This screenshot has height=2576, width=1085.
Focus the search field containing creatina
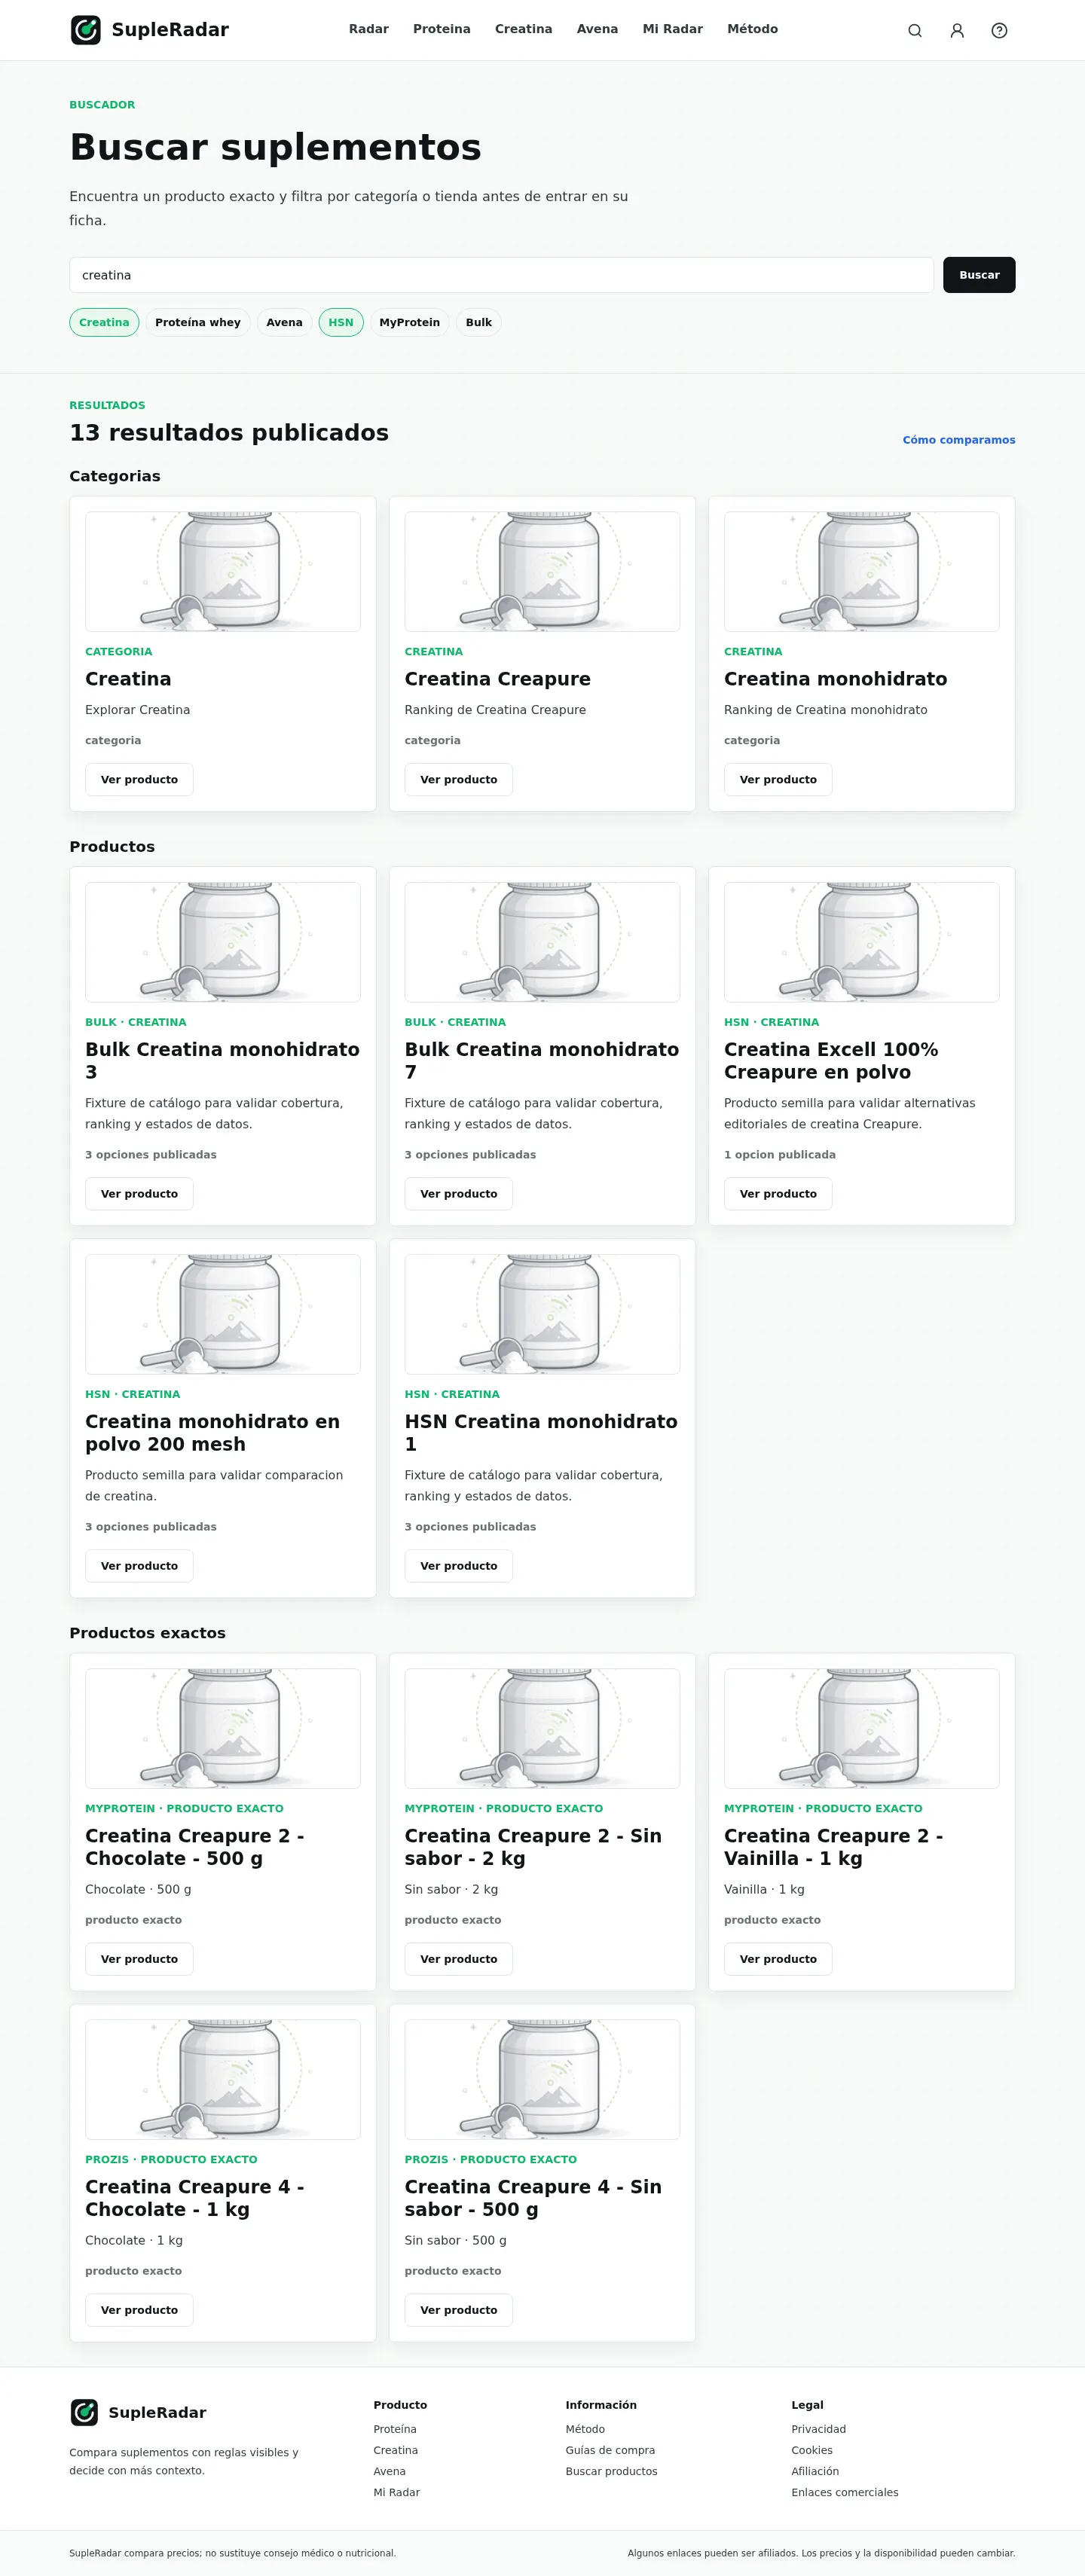[x=501, y=275]
